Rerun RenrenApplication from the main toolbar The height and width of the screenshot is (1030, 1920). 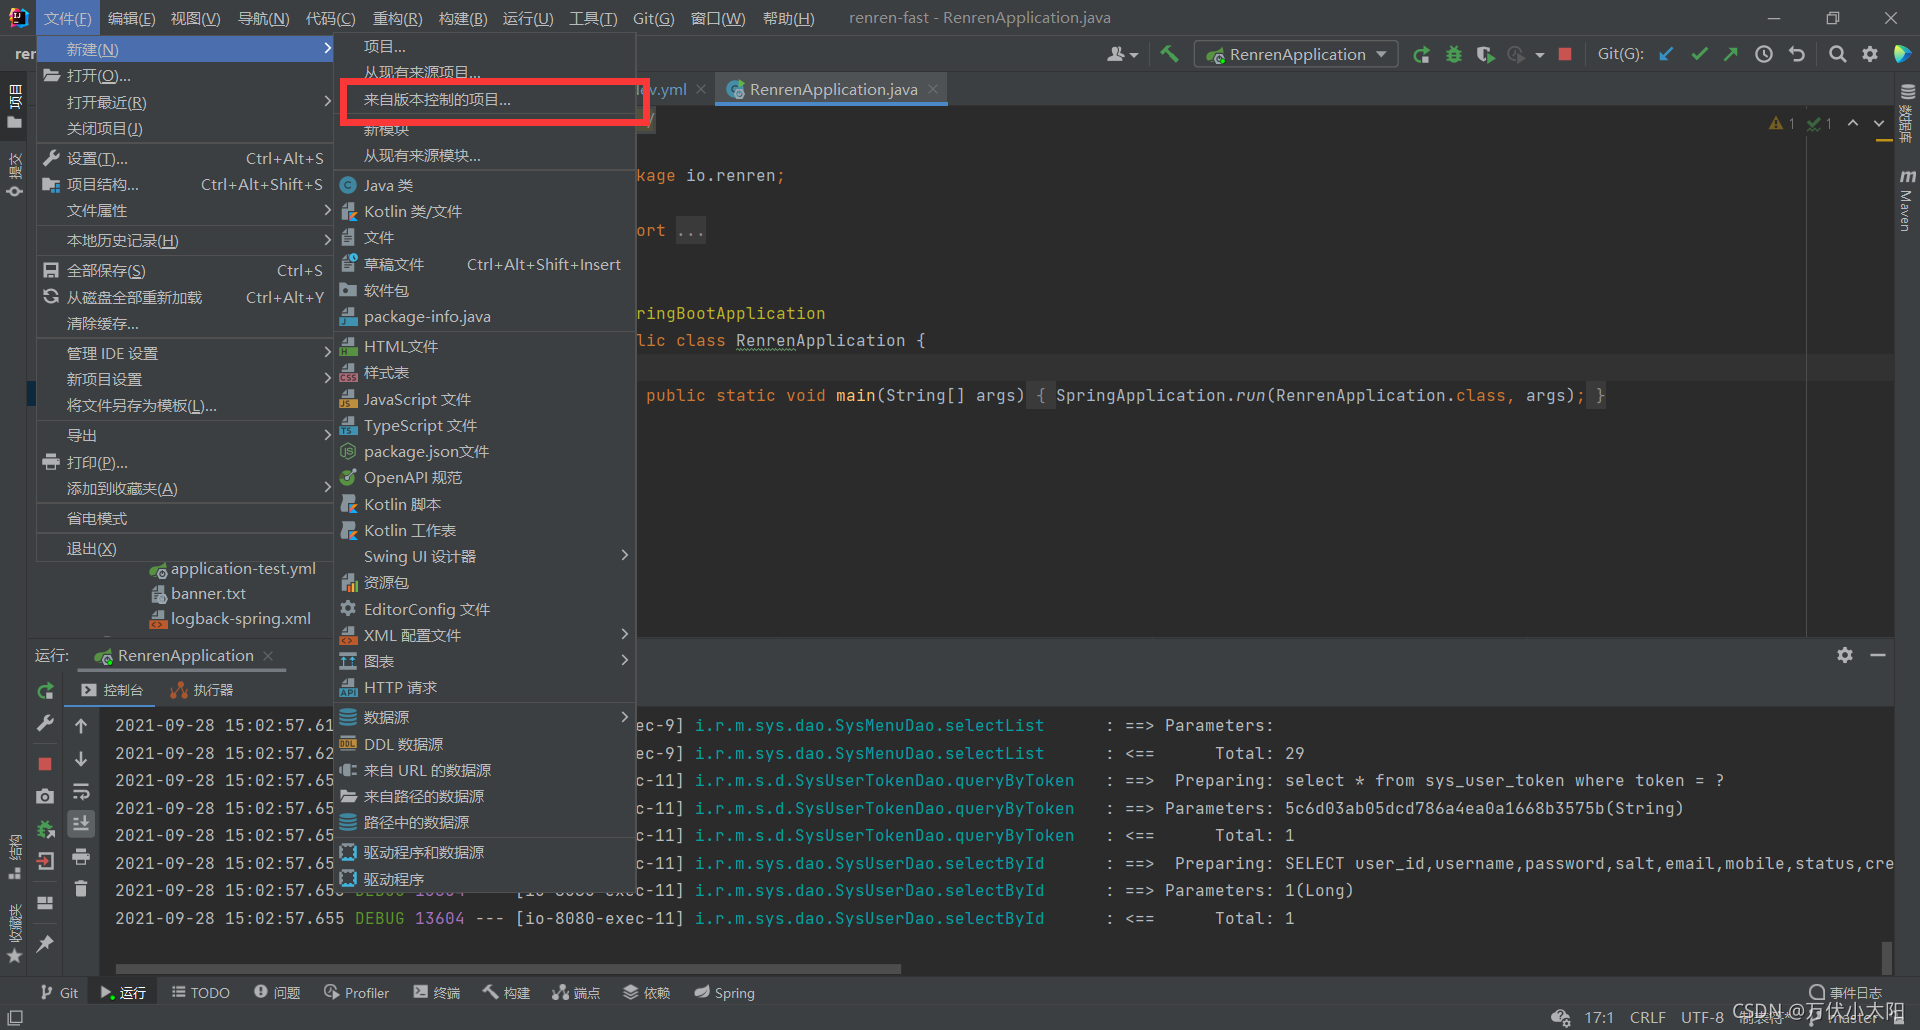(1421, 55)
